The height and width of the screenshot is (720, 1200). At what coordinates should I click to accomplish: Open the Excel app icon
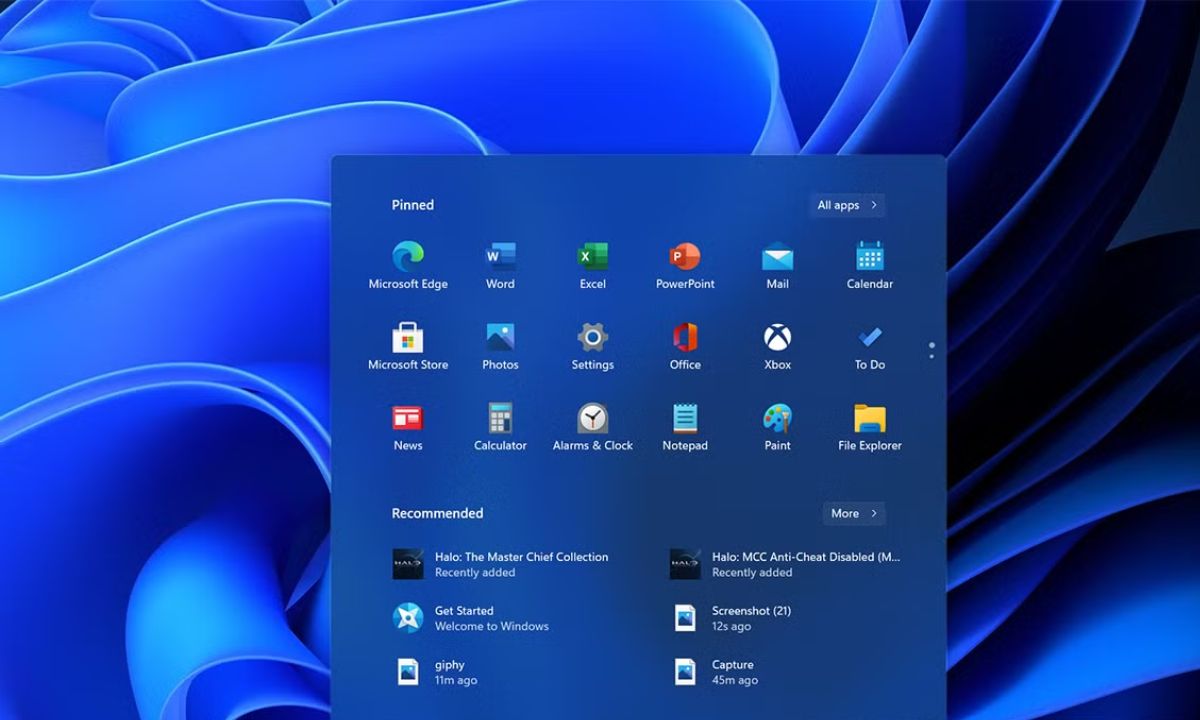(x=593, y=265)
